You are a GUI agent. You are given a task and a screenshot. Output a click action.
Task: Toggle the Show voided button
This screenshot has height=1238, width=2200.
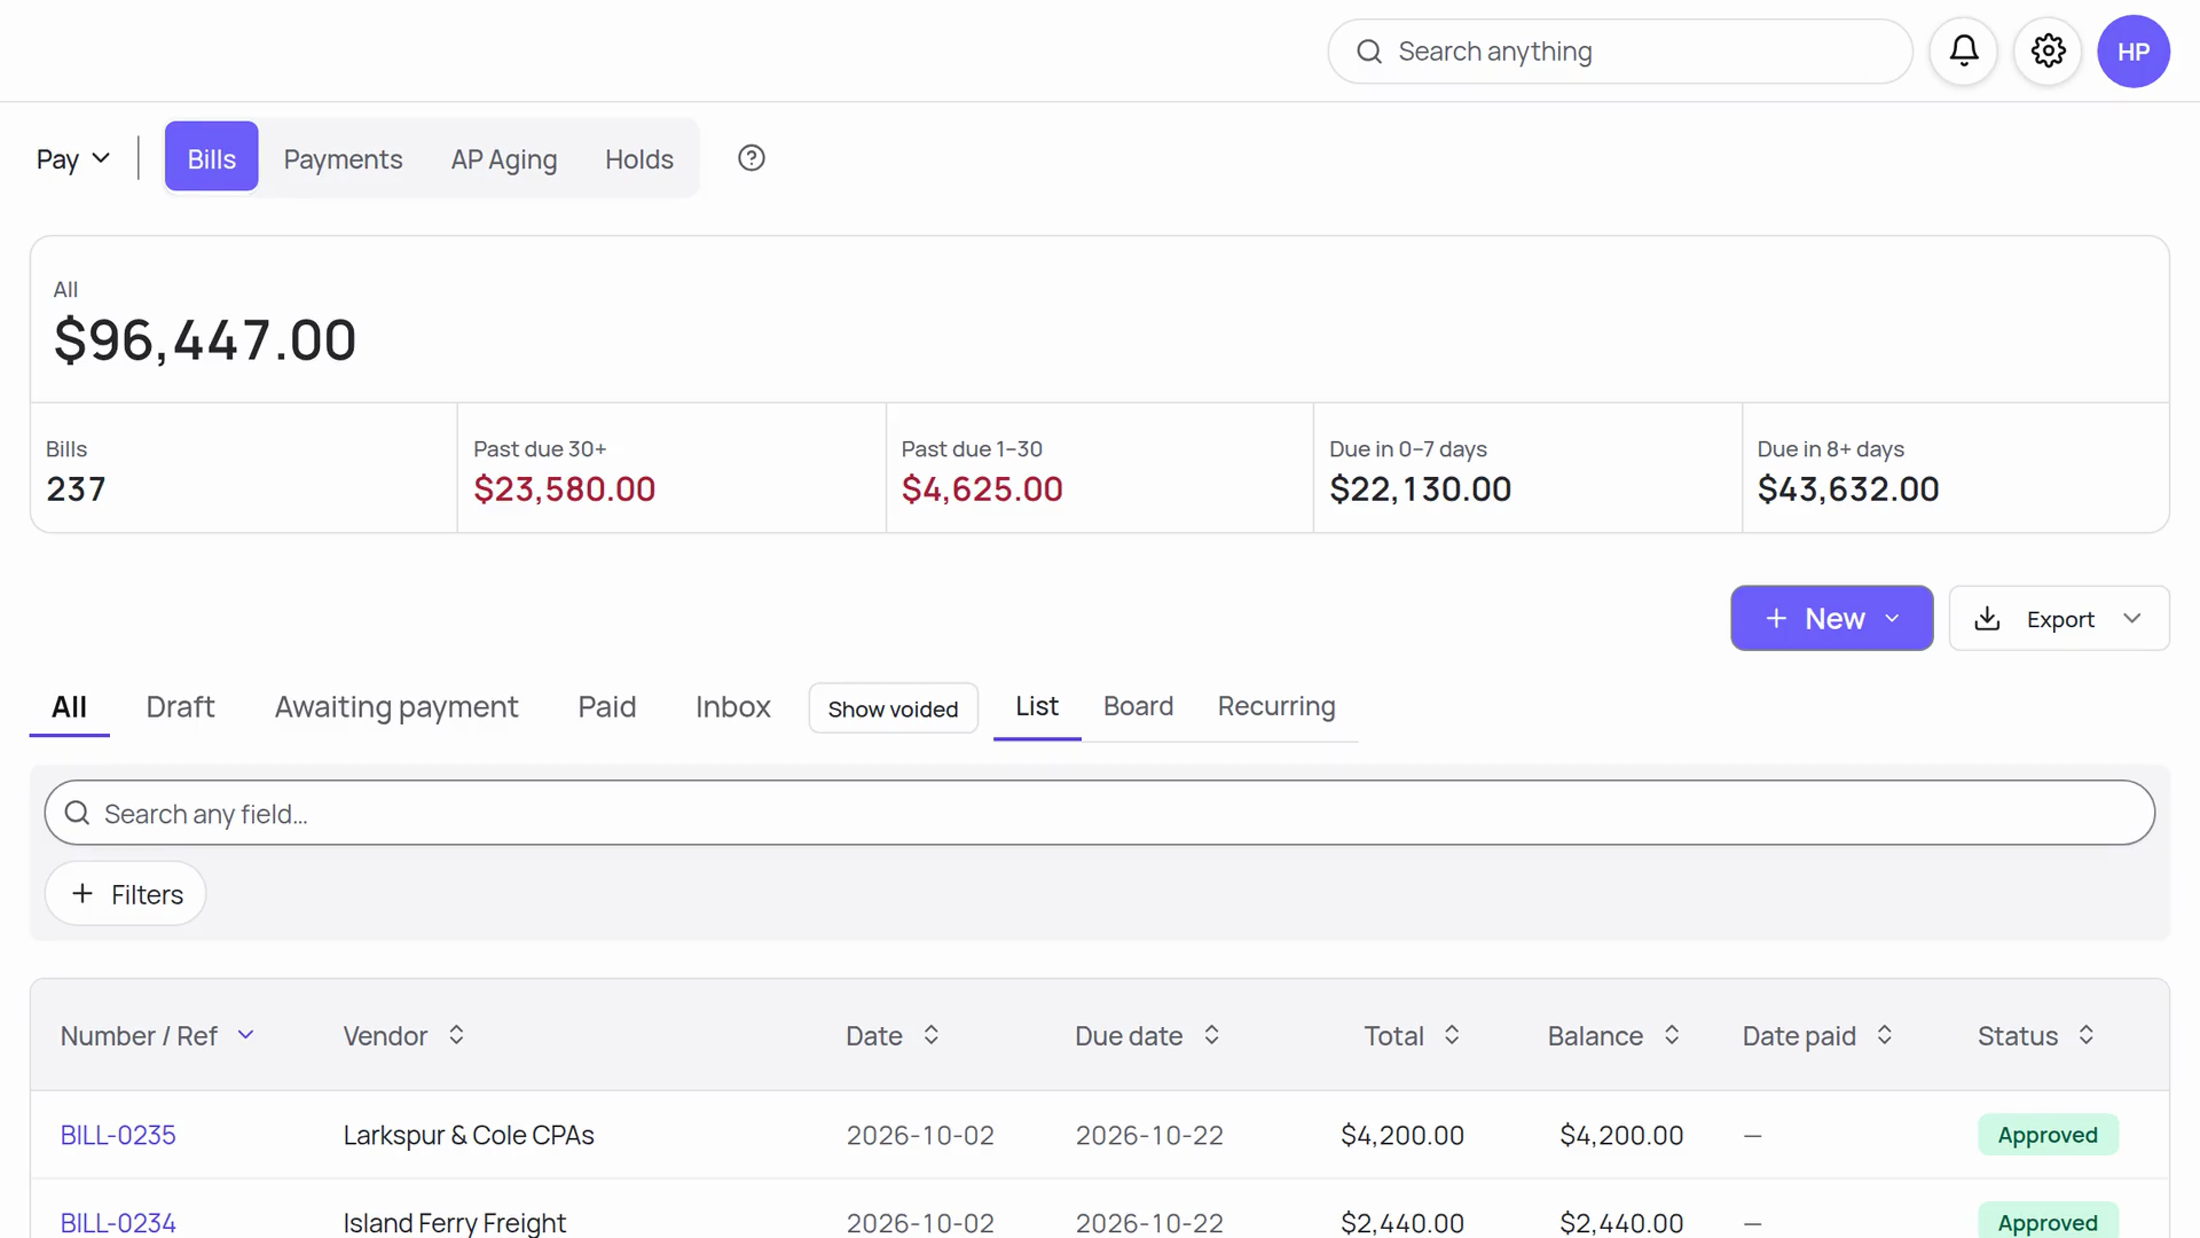coord(892,708)
